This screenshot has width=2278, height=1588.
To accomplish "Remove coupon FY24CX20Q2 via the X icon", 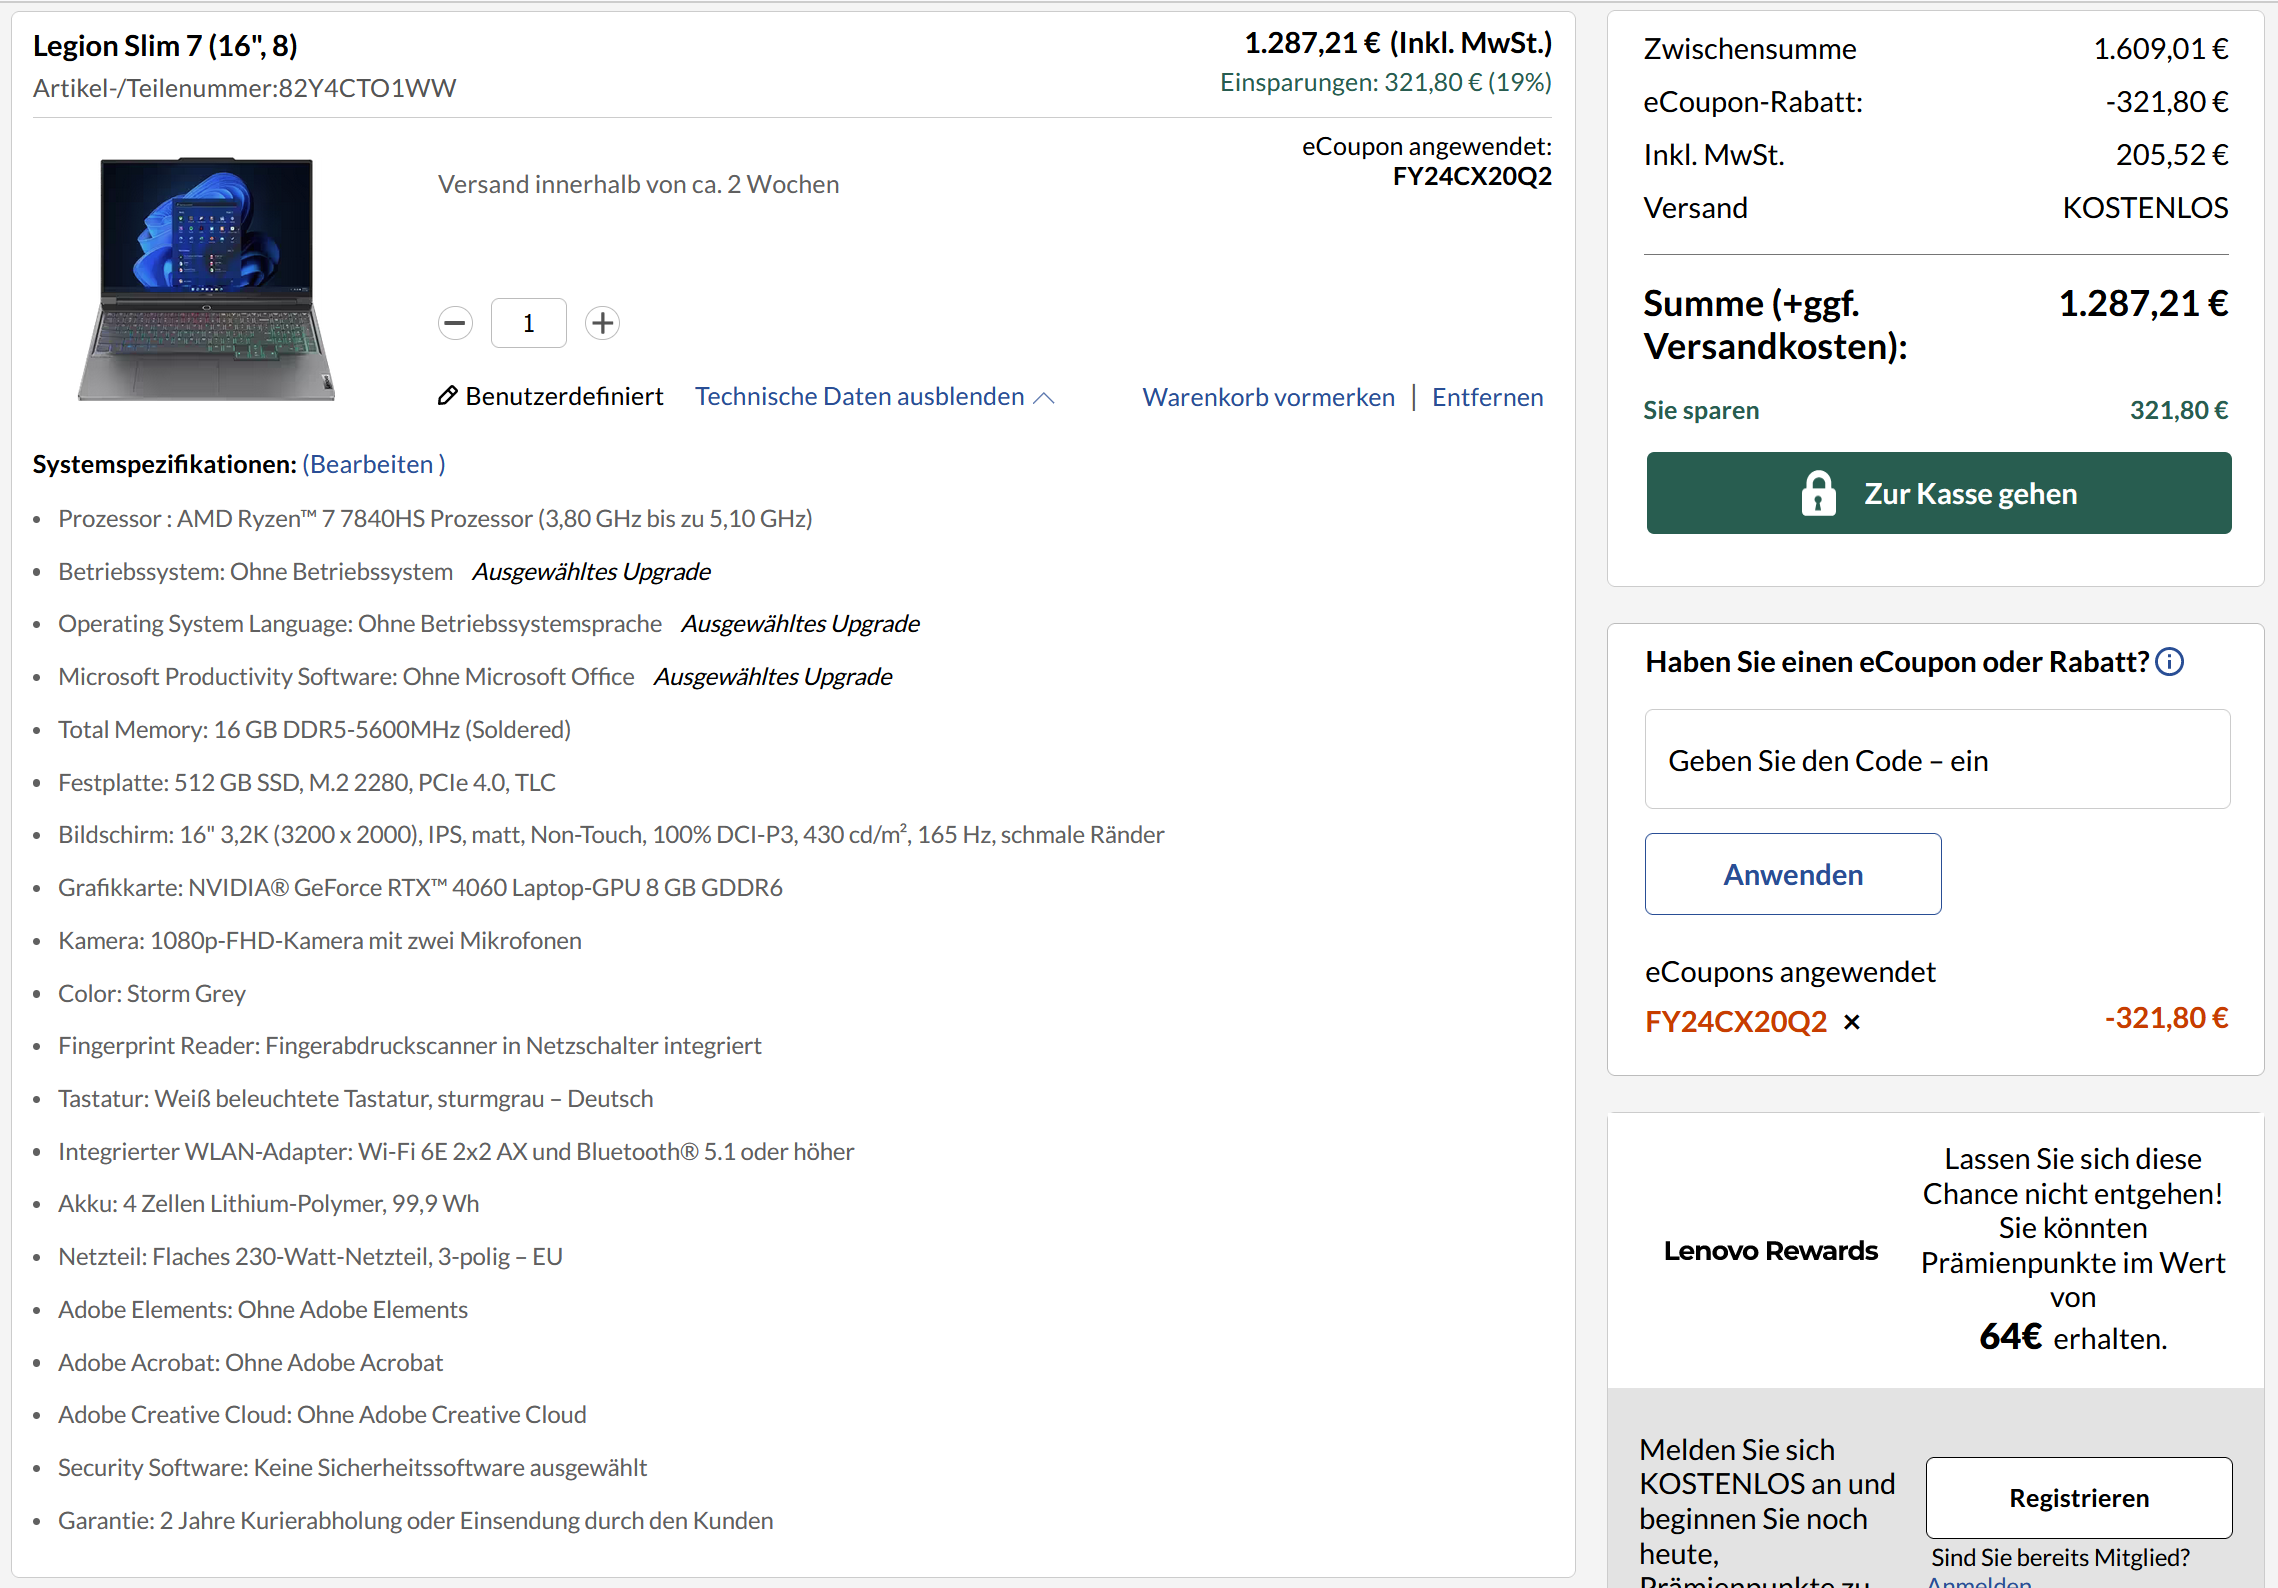I will pyautogui.click(x=1852, y=1022).
